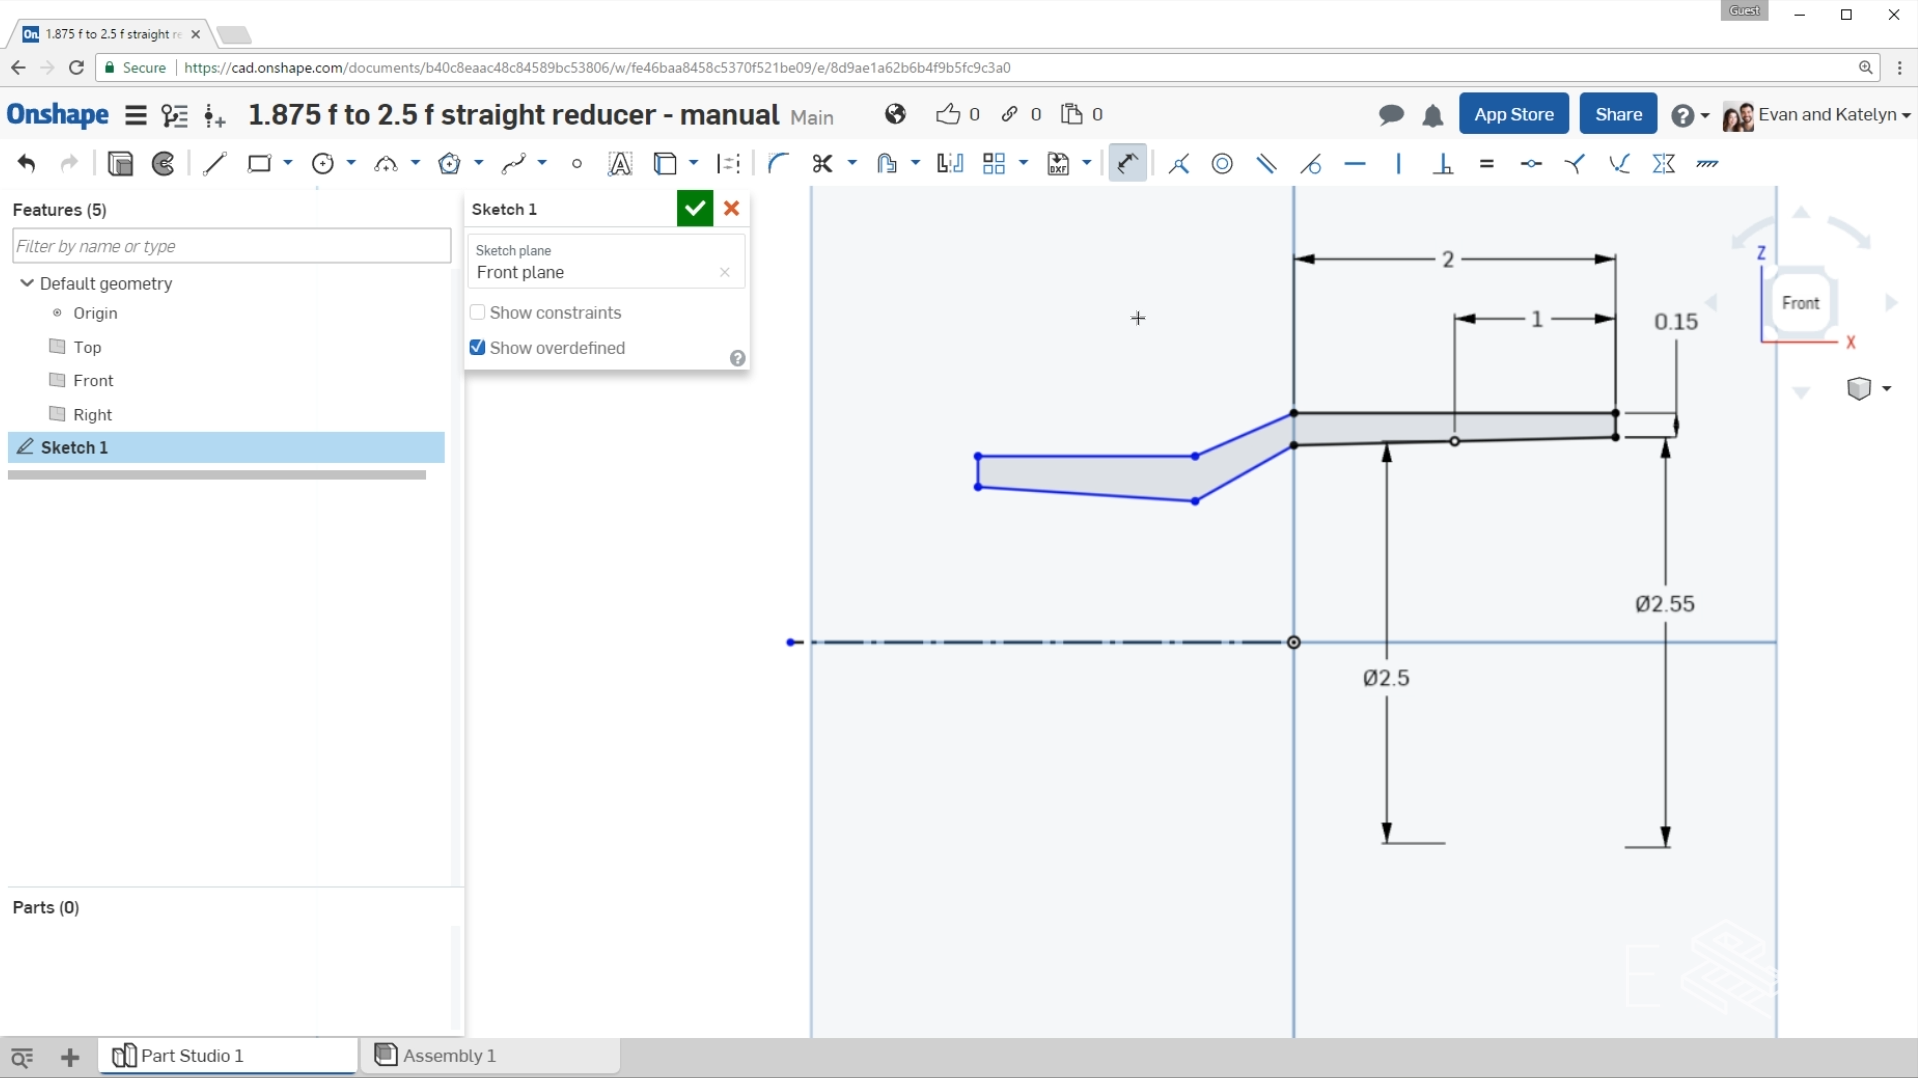Select Sketch 1 in the feature list
Screen dimensions: 1918x1078
coord(226,448)
